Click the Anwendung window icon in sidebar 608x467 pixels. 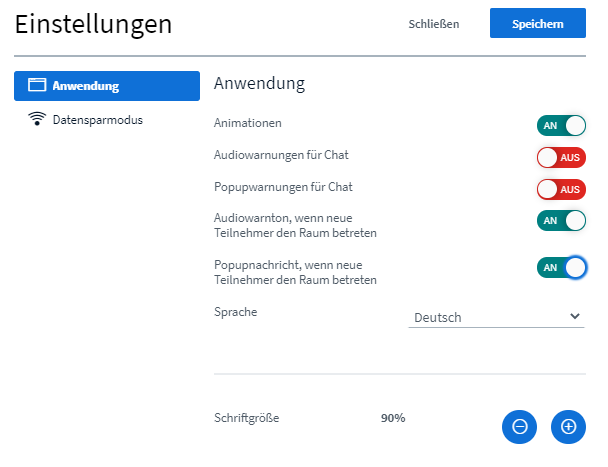(37, 85)
